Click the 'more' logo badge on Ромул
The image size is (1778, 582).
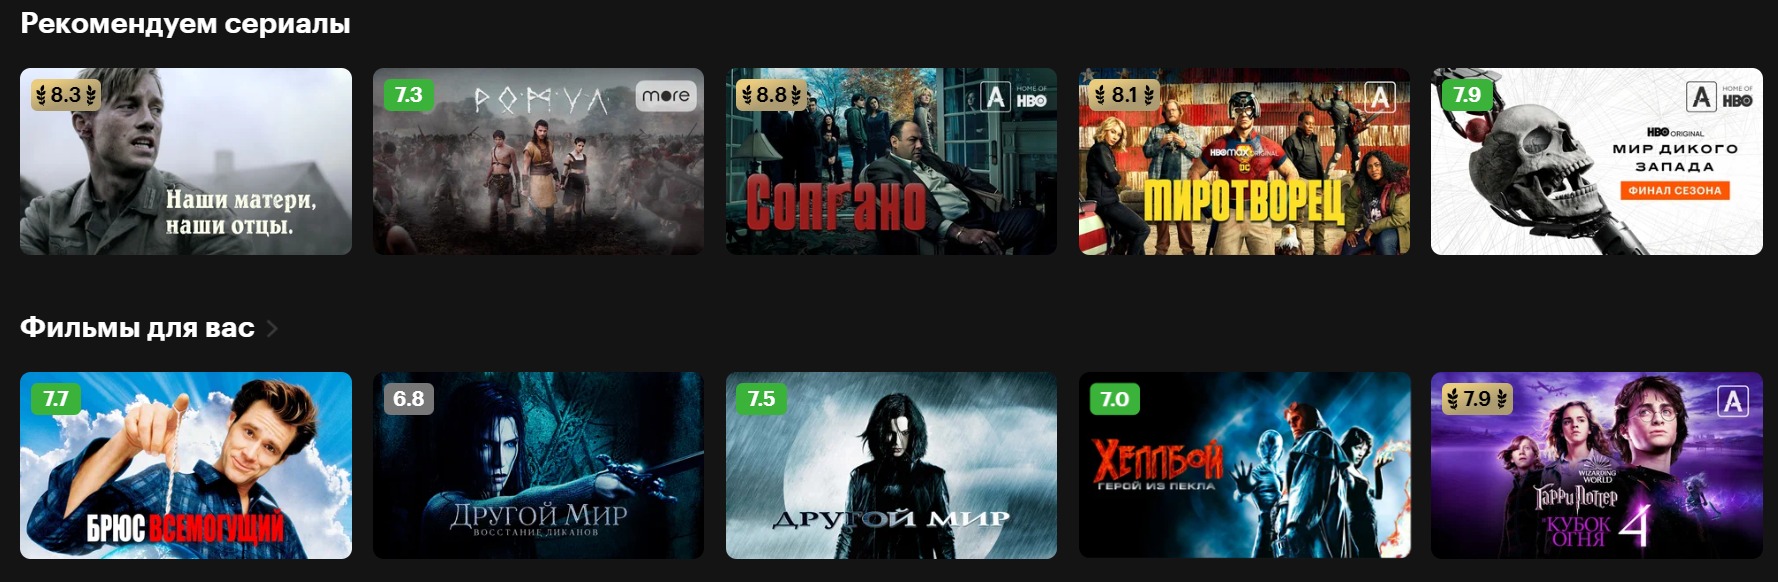point(666,96)
